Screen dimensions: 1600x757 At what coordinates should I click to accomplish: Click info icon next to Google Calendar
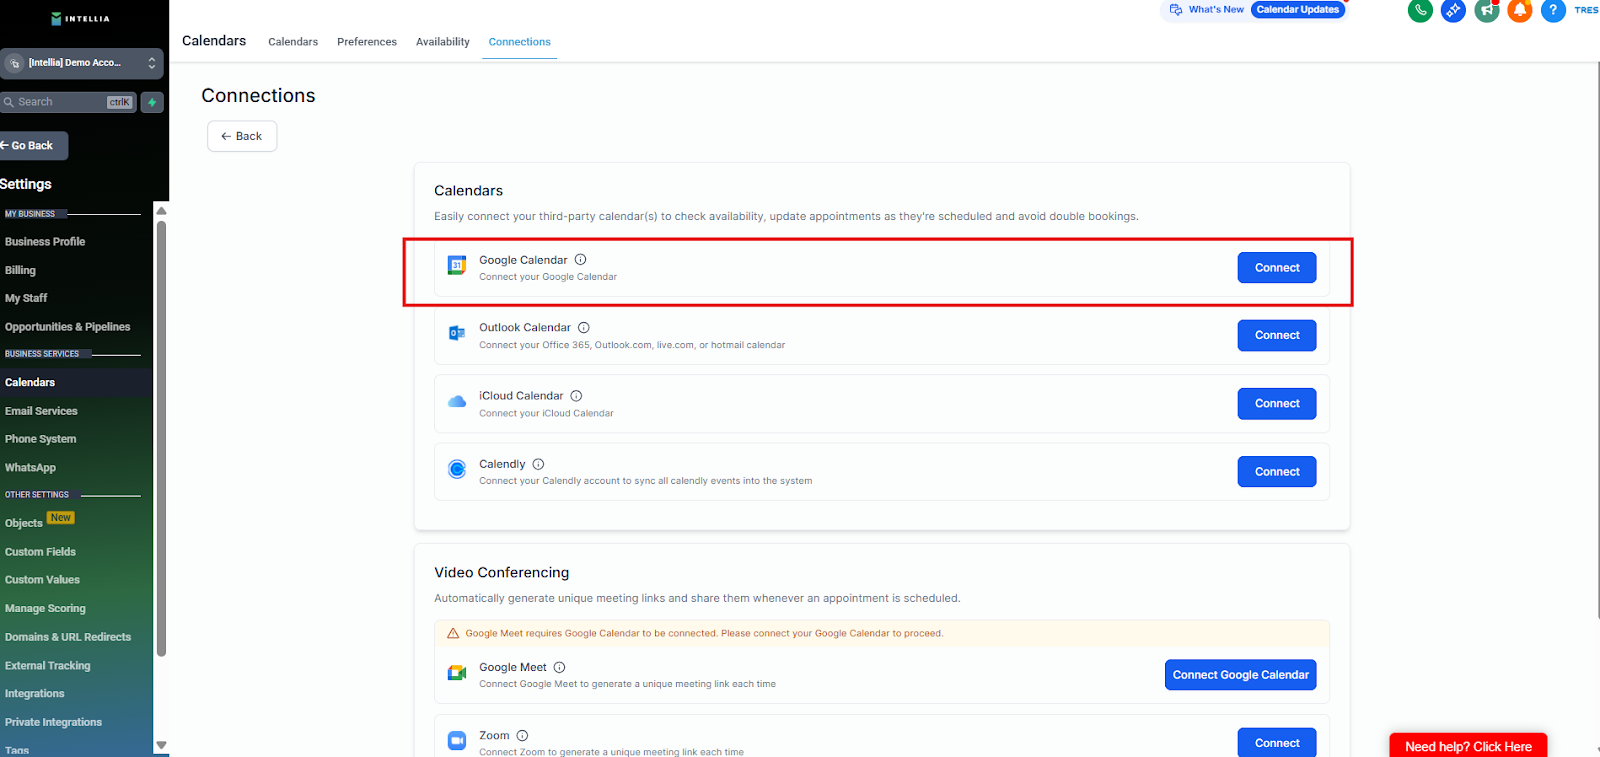(580, 260)
